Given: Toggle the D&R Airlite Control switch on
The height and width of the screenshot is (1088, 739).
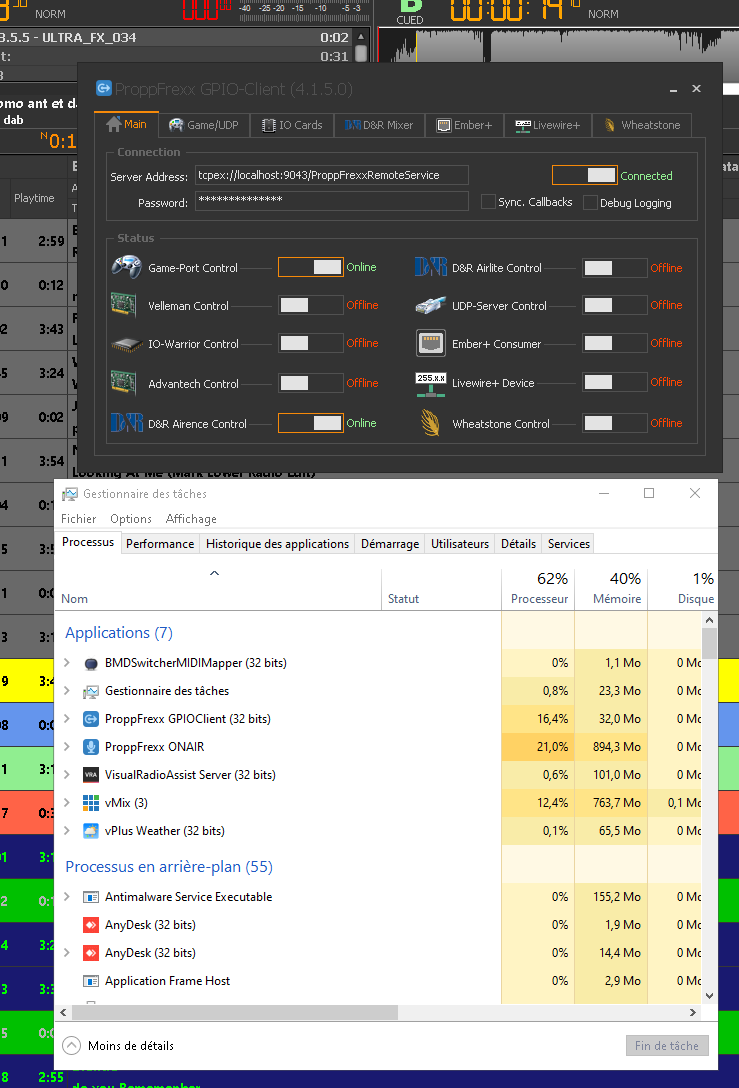Looking at the screenshot, I should pyautogui.click(x=615, y=268).
